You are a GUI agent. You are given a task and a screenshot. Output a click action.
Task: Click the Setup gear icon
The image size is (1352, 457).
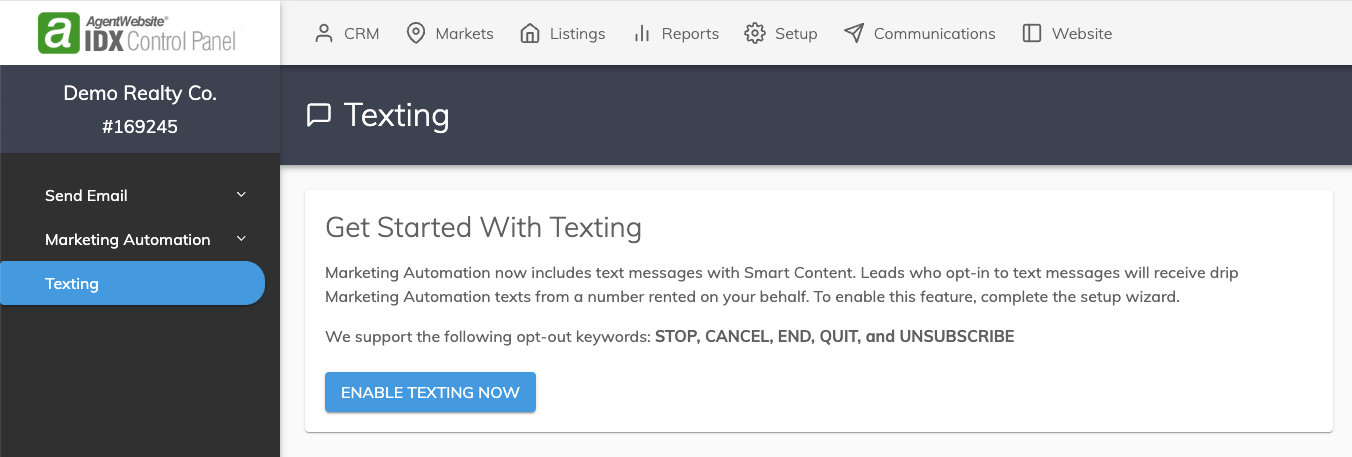(755, 33)
